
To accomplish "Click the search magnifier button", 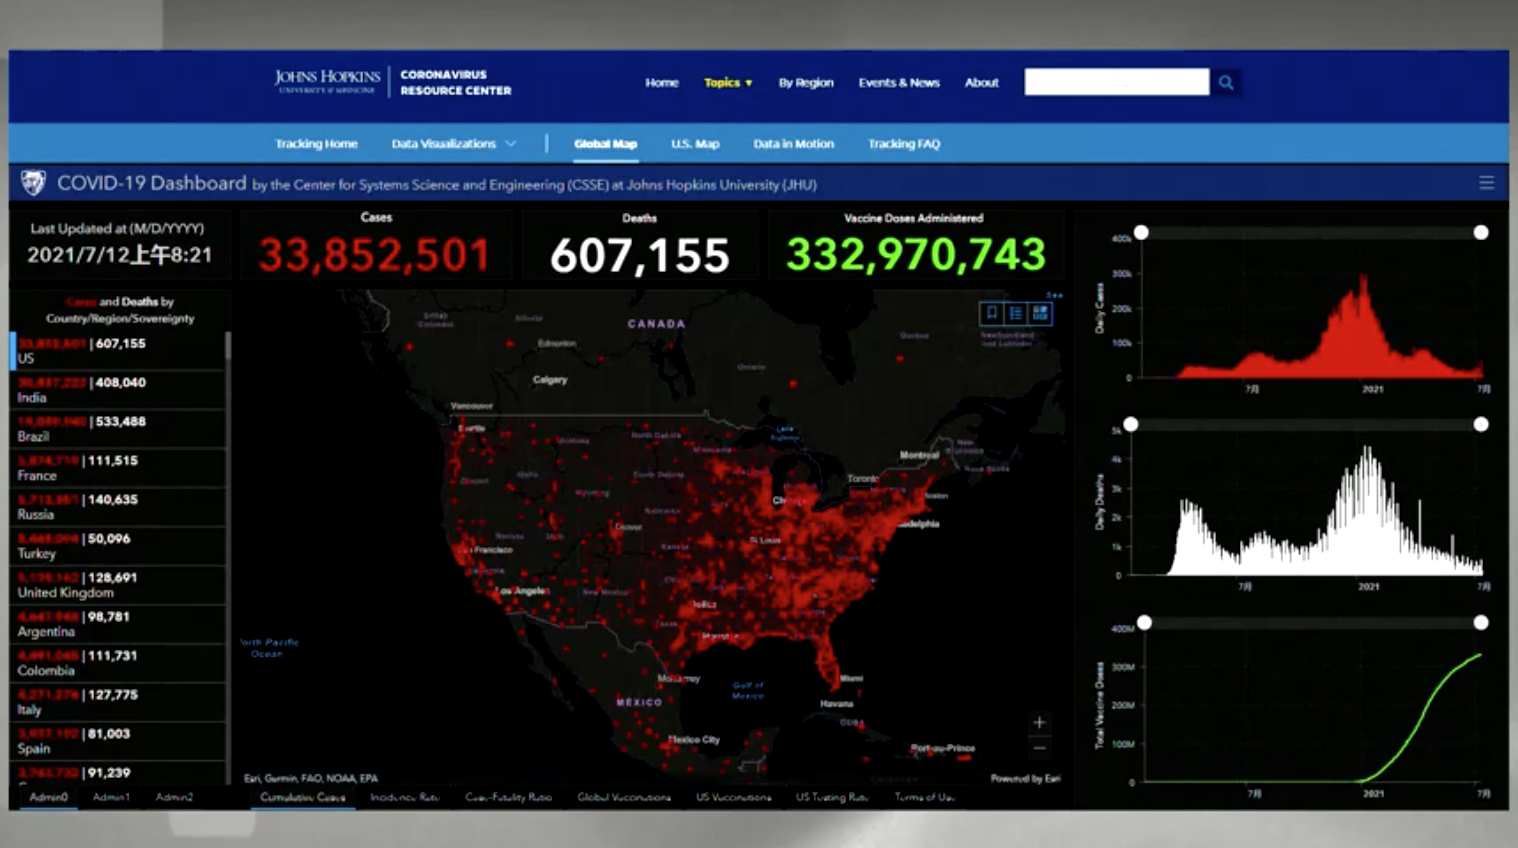I will tap(1226, 83).
